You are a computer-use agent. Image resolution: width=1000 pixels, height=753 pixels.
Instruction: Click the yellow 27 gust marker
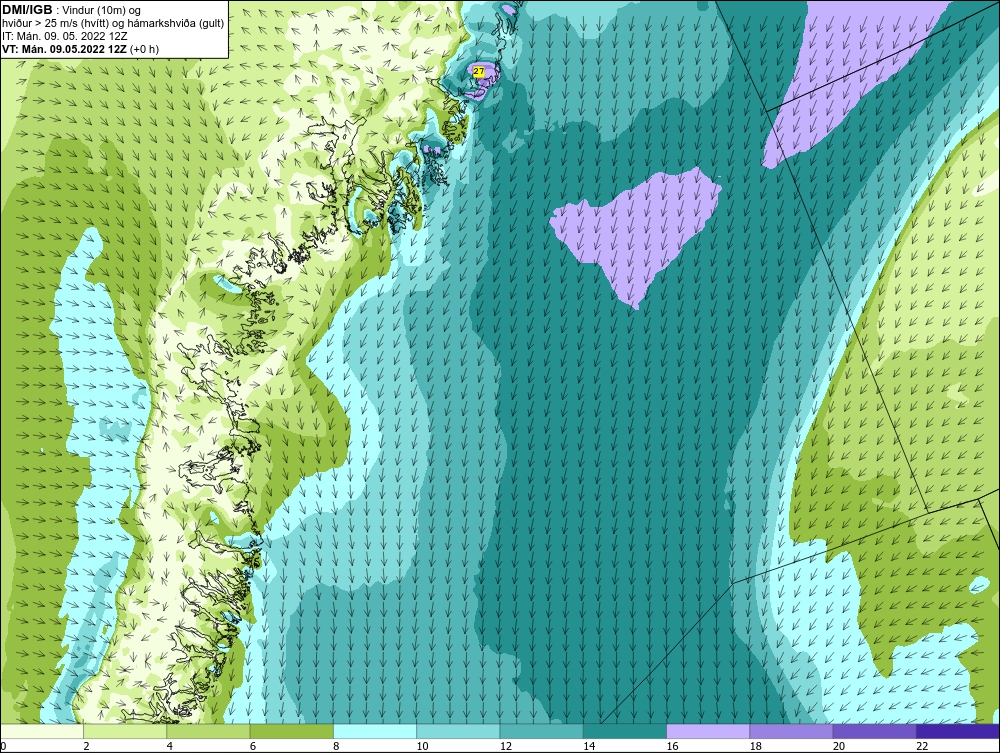pos(479,72)
